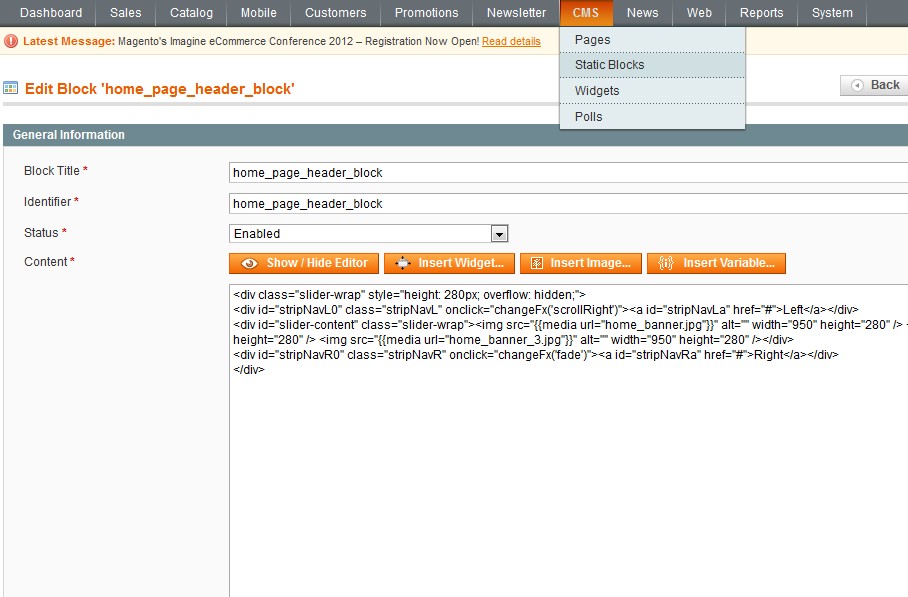The width and height of the screenshot is (908, 597).
Task: Click the General Information panel header
Action: pos(70,135)
